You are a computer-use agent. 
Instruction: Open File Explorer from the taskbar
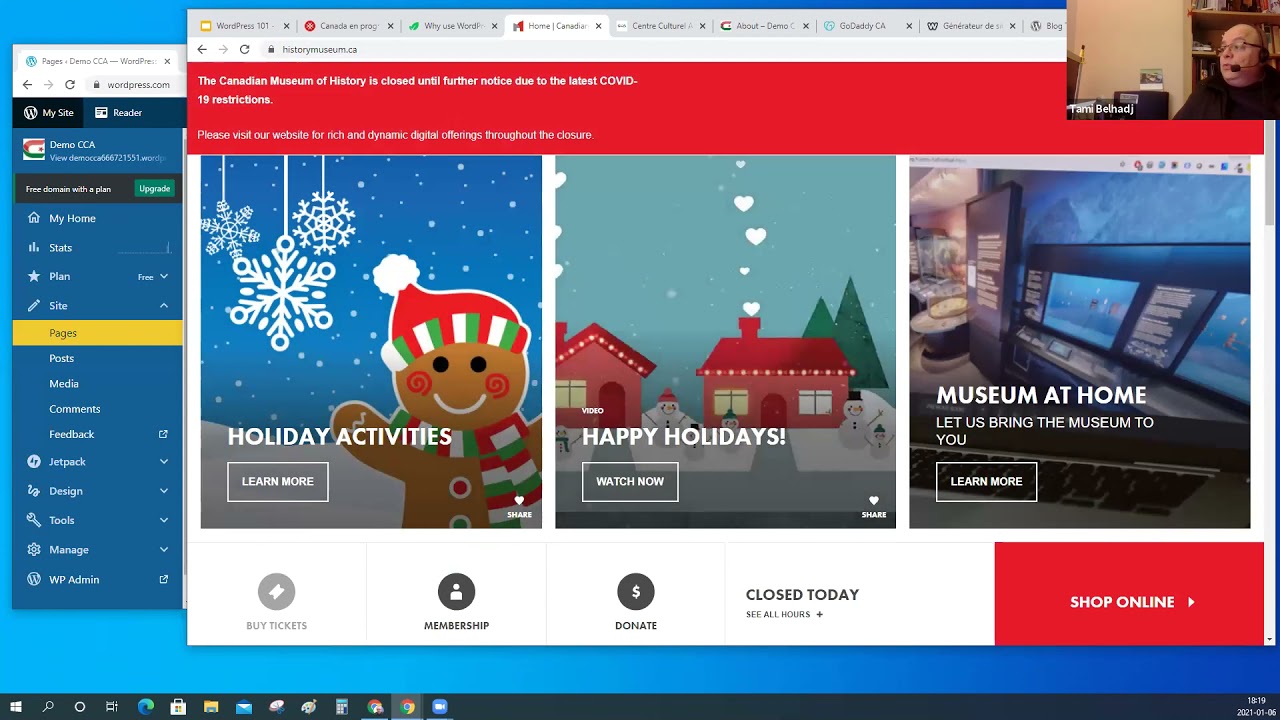tap(211, 707)
